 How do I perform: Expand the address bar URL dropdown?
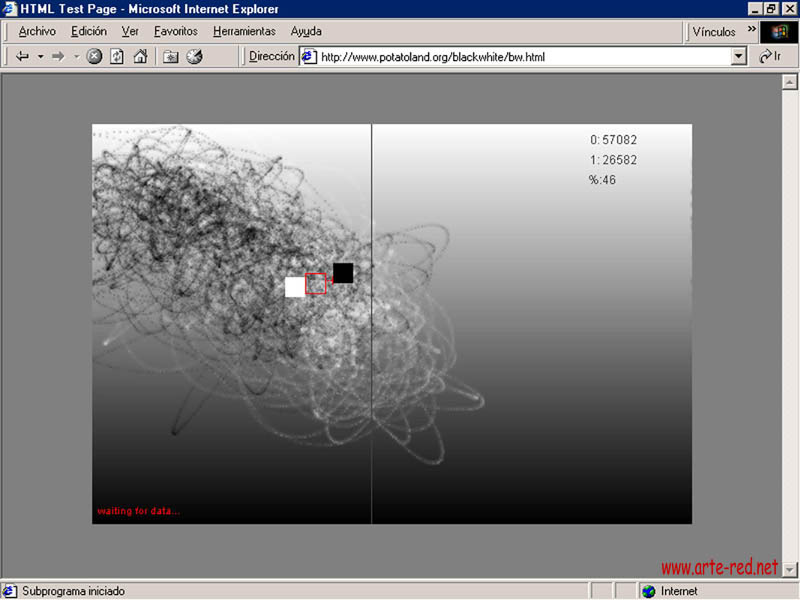point(739,57)
